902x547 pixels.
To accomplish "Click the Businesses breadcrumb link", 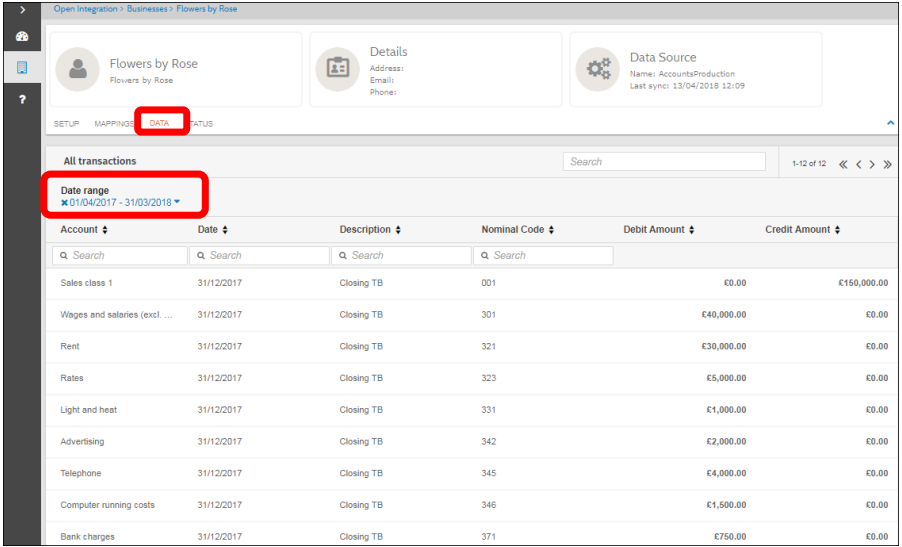I will coord(147,9).
